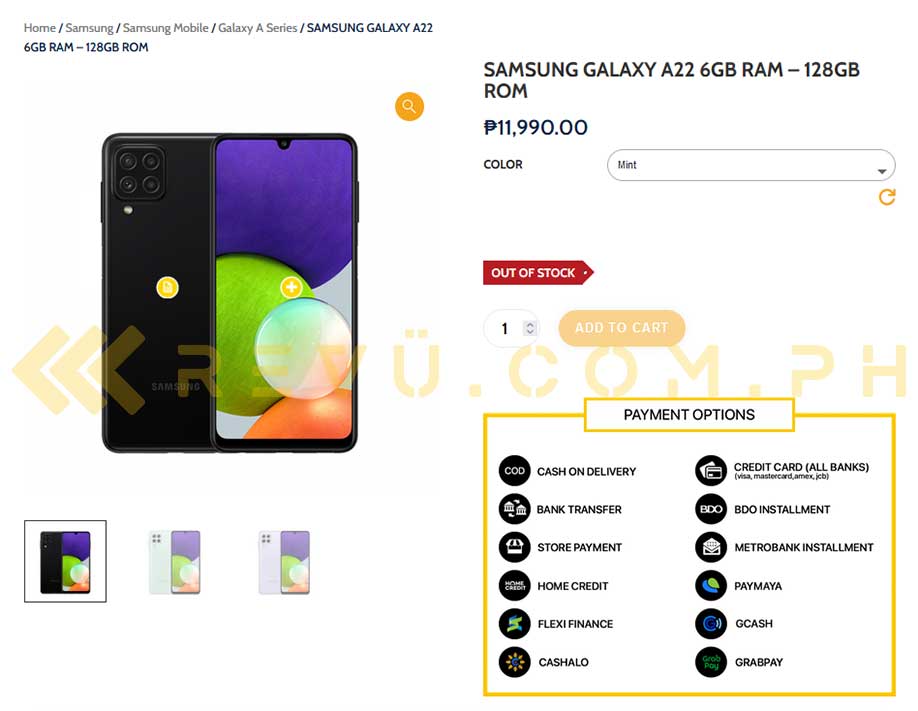Screen dimensions: 918x711
Task: Click the GCash payment icon
Action: (711, 624)
